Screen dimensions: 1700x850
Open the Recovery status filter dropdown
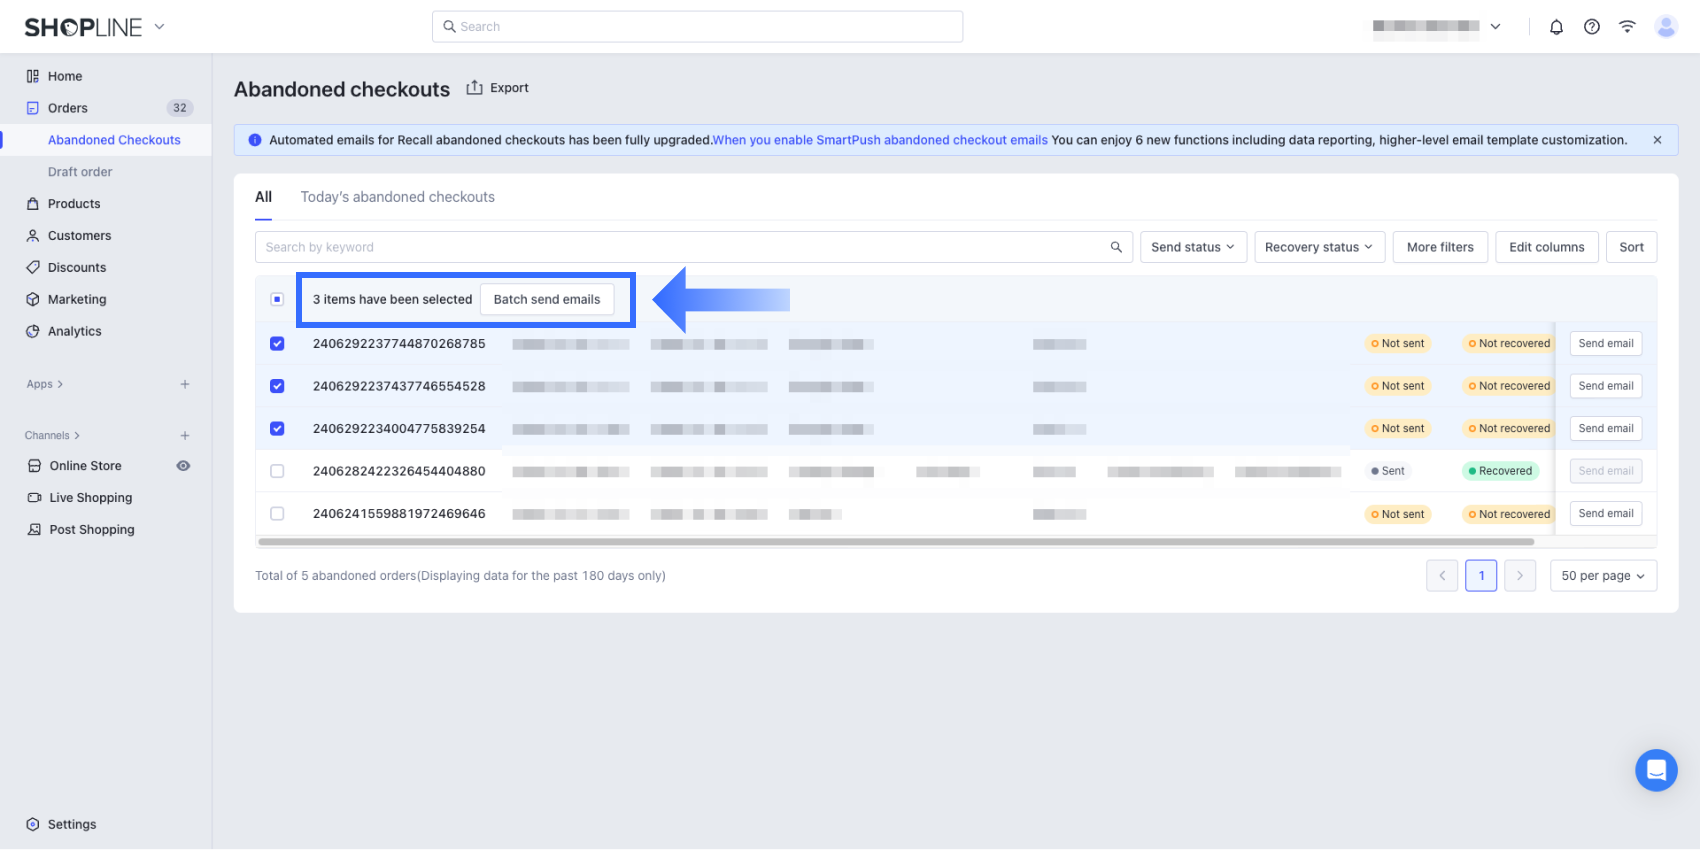point(1318,247)
